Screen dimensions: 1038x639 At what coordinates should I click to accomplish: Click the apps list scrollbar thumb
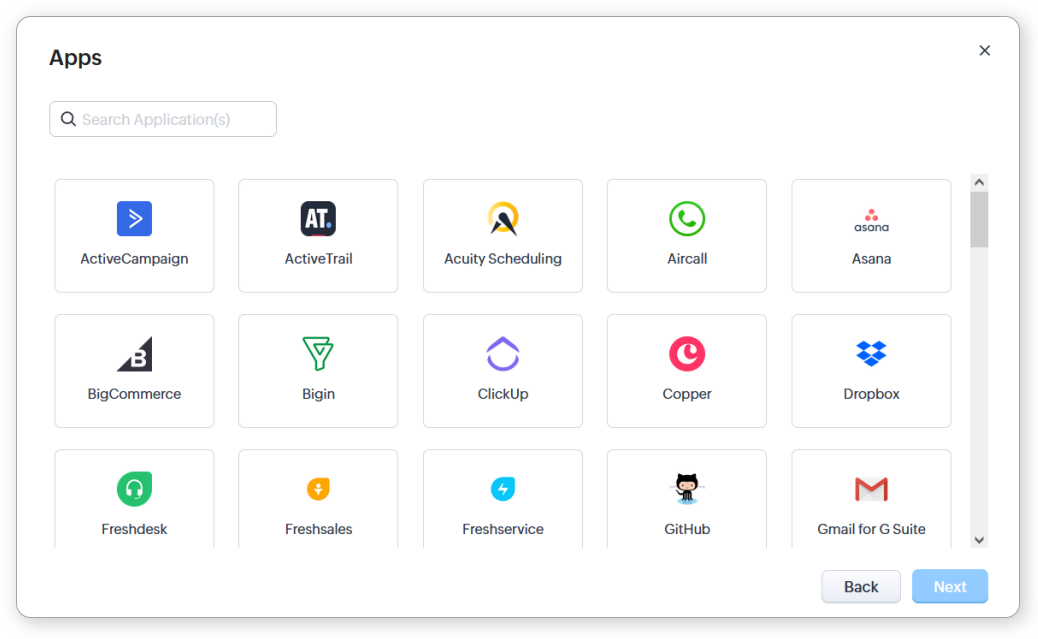979,219
